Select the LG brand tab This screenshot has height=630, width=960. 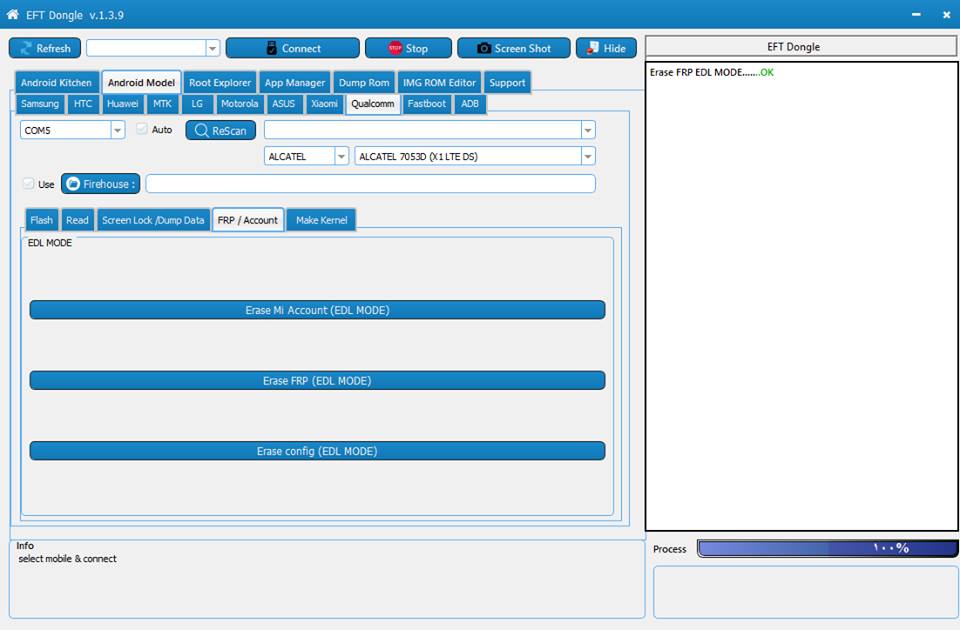click(x=197, y=103)
